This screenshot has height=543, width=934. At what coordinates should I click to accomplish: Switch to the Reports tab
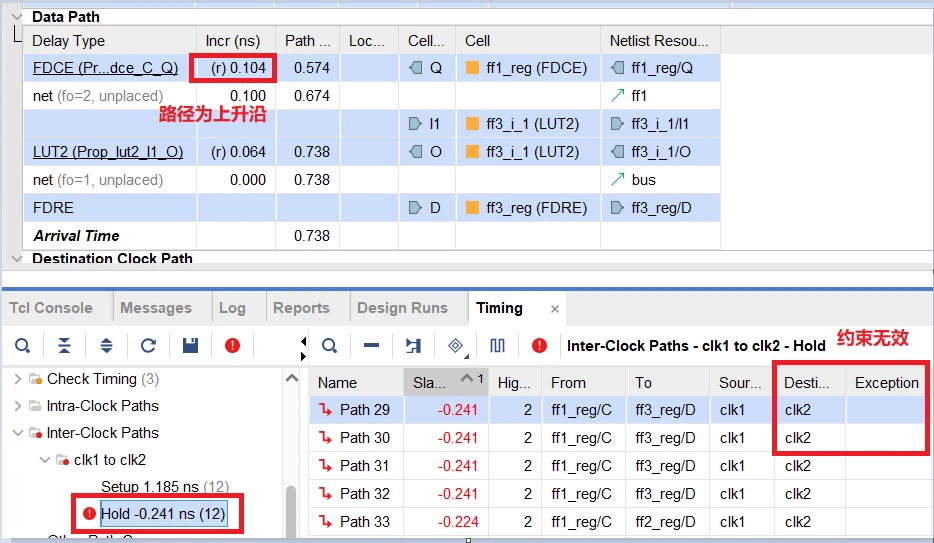point(301,308)
